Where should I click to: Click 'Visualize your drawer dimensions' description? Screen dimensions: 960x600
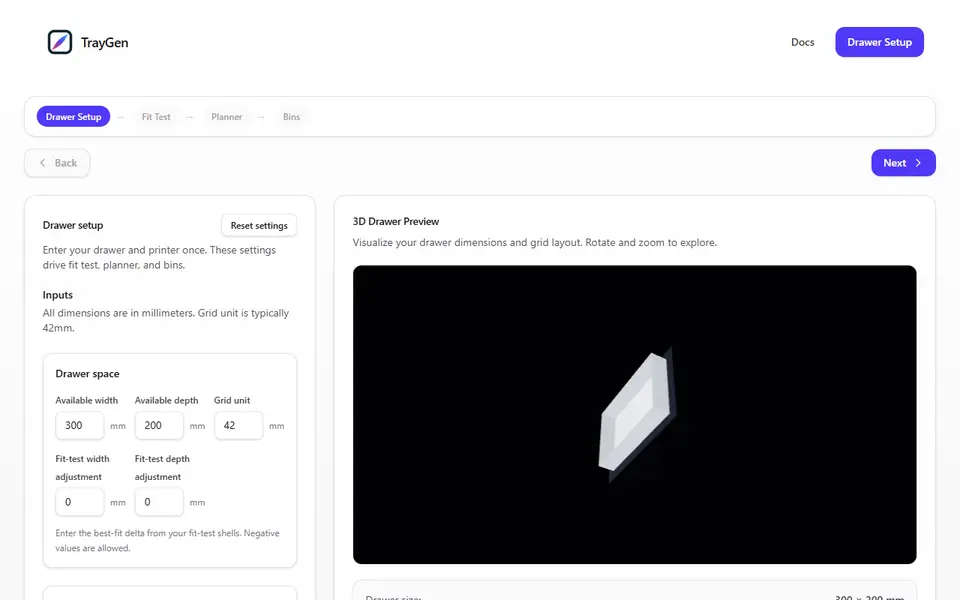point(534,242)
